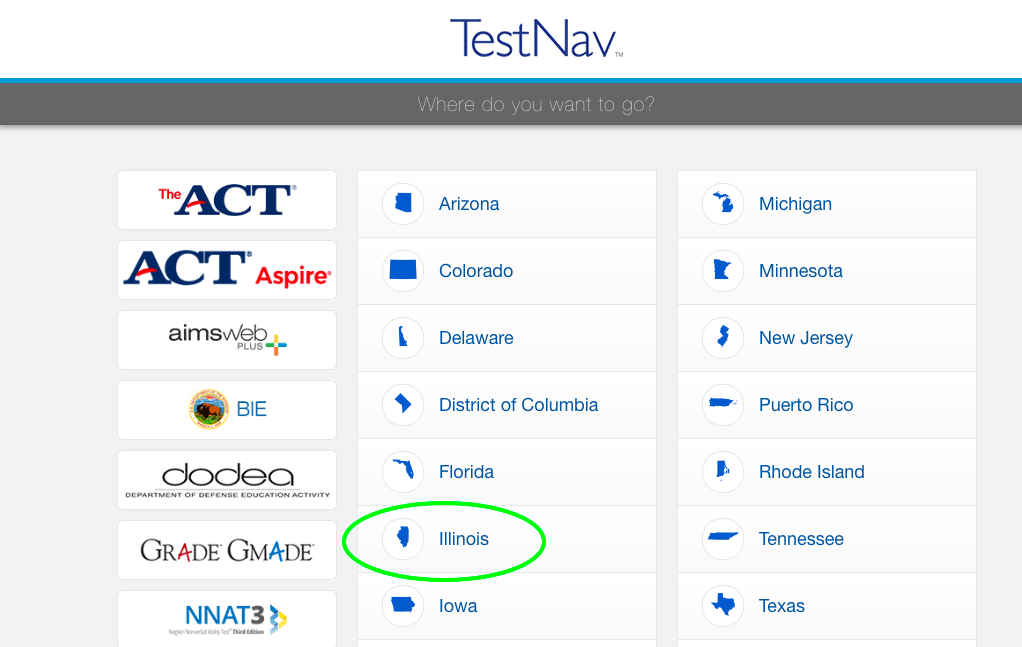Open the Rhode Island text link
Screen dimensions: 1022x647
[811, 472]
